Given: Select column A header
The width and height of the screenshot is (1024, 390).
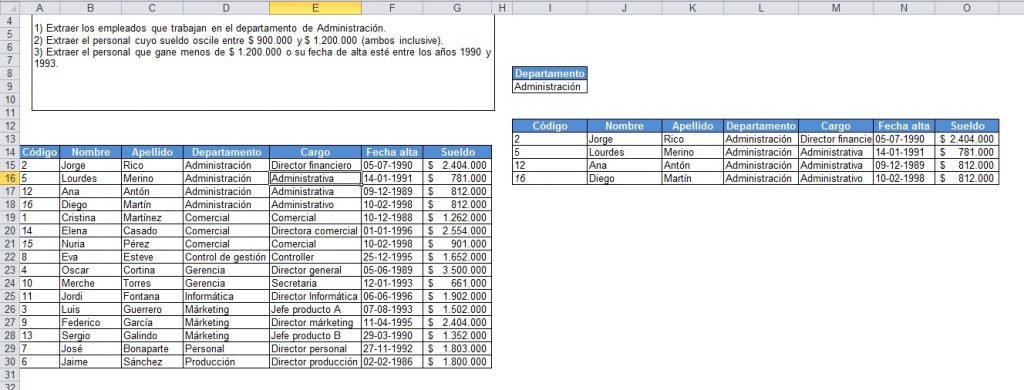Looking at the screenshot, I should (39, 8).
